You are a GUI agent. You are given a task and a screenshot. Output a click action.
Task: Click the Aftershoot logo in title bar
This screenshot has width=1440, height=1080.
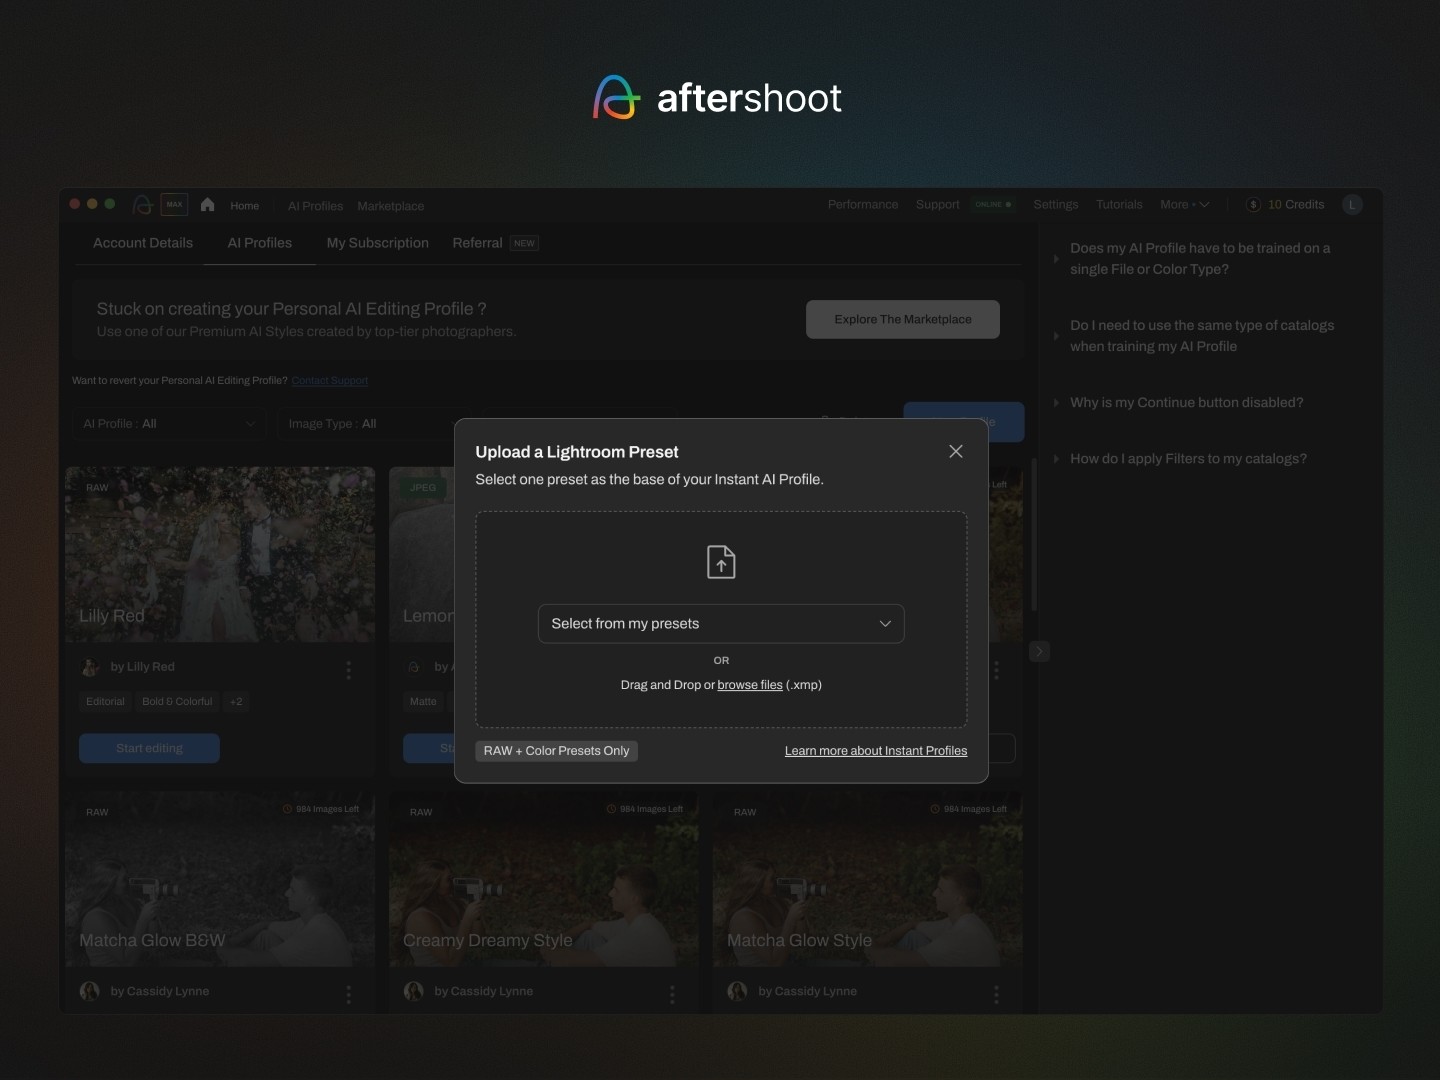(x=143, y=205)
